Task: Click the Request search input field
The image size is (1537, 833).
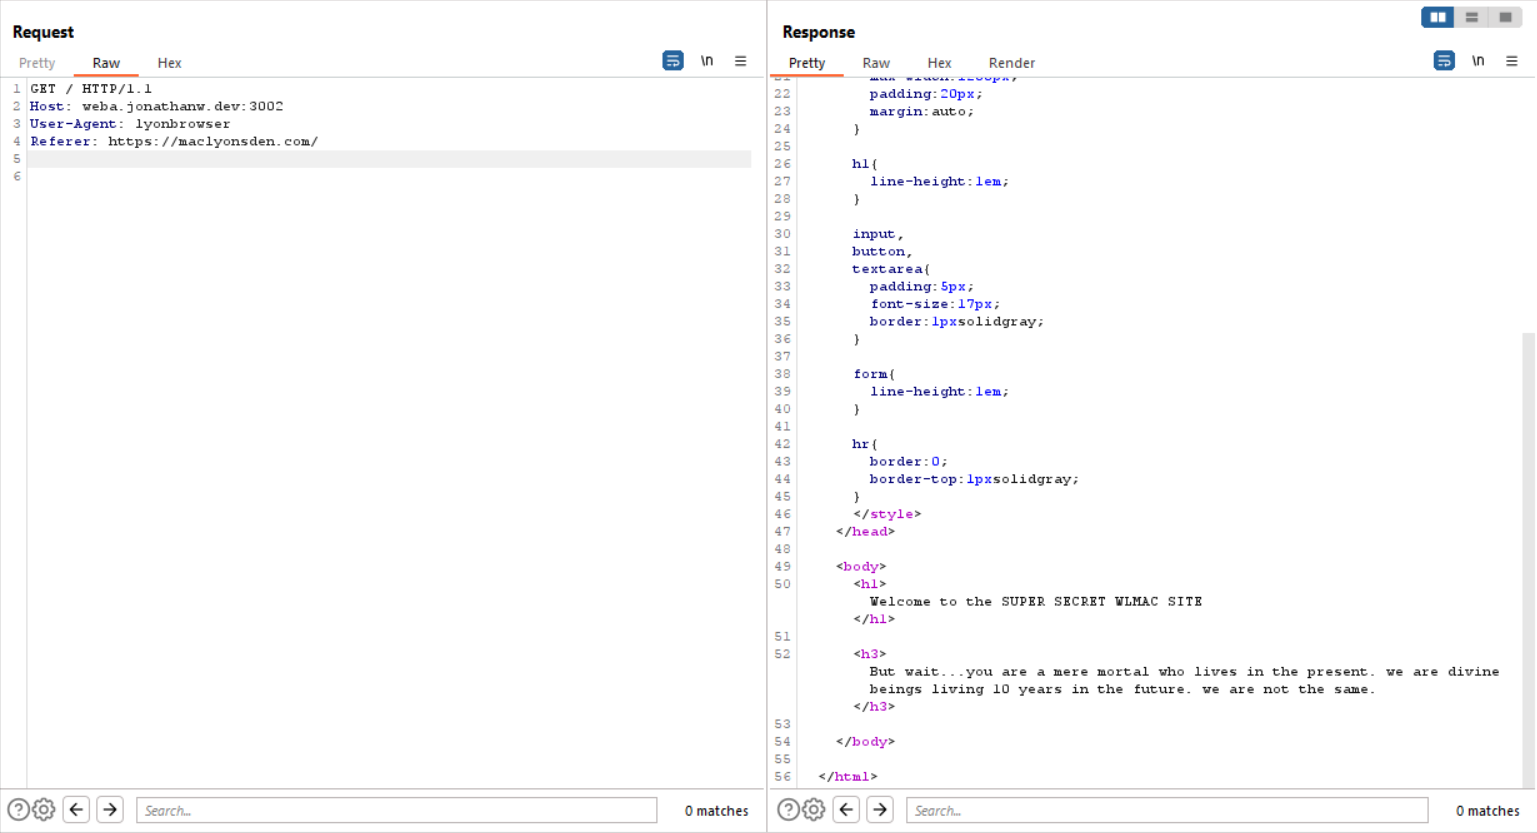Action: pos(397,810)
